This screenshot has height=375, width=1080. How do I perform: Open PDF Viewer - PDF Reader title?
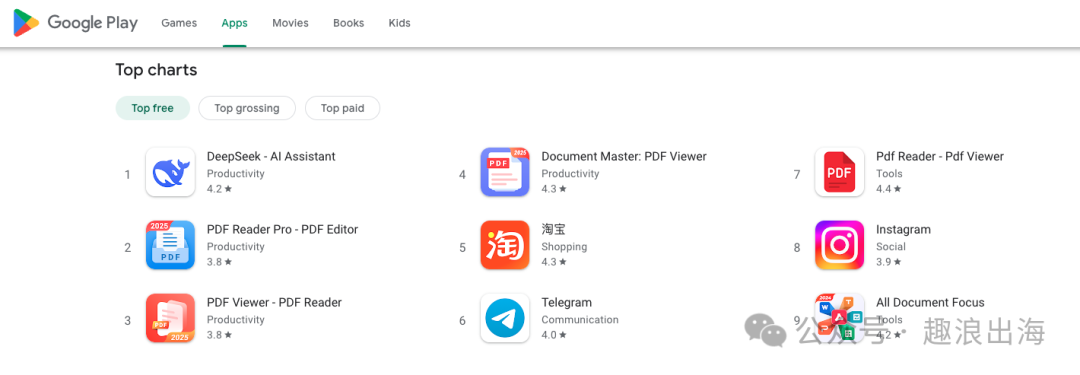coord(274,303)
